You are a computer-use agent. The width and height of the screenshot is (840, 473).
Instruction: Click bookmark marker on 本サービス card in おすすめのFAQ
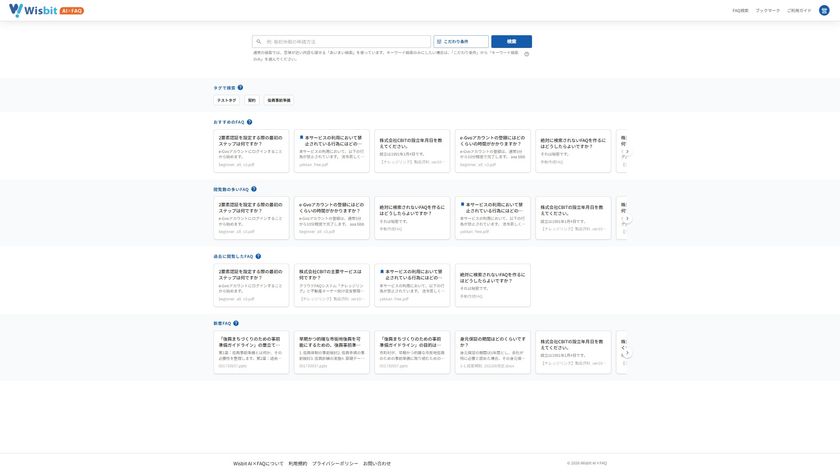[301, 138]
